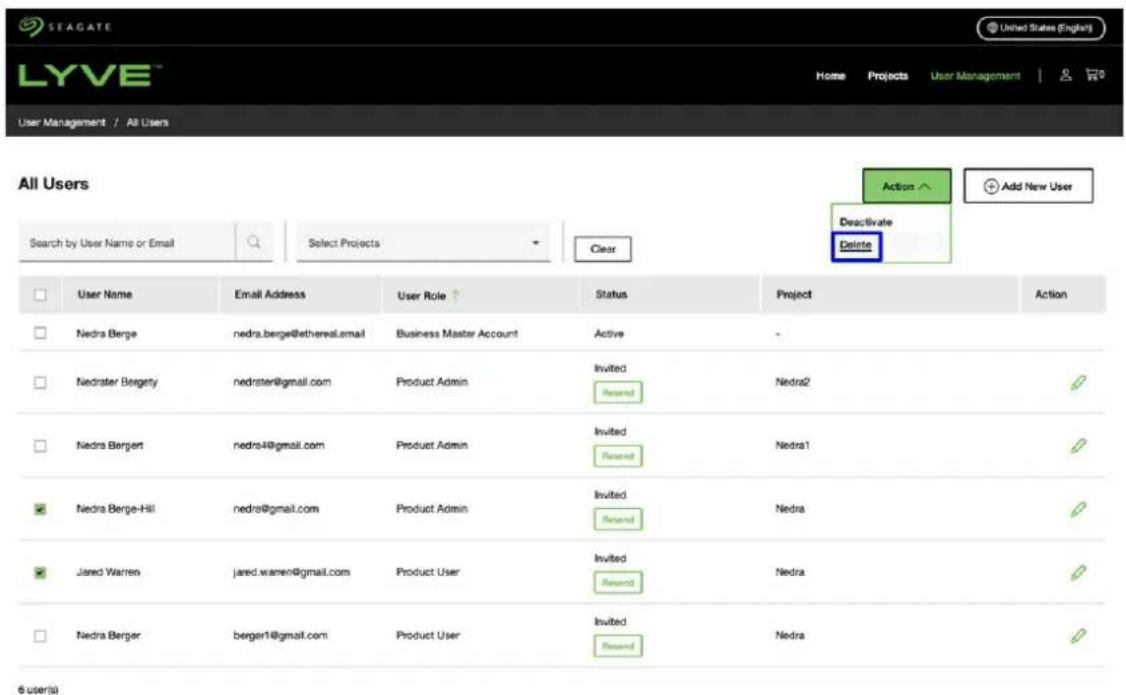Click the Seagate logo

click(65, 27)
